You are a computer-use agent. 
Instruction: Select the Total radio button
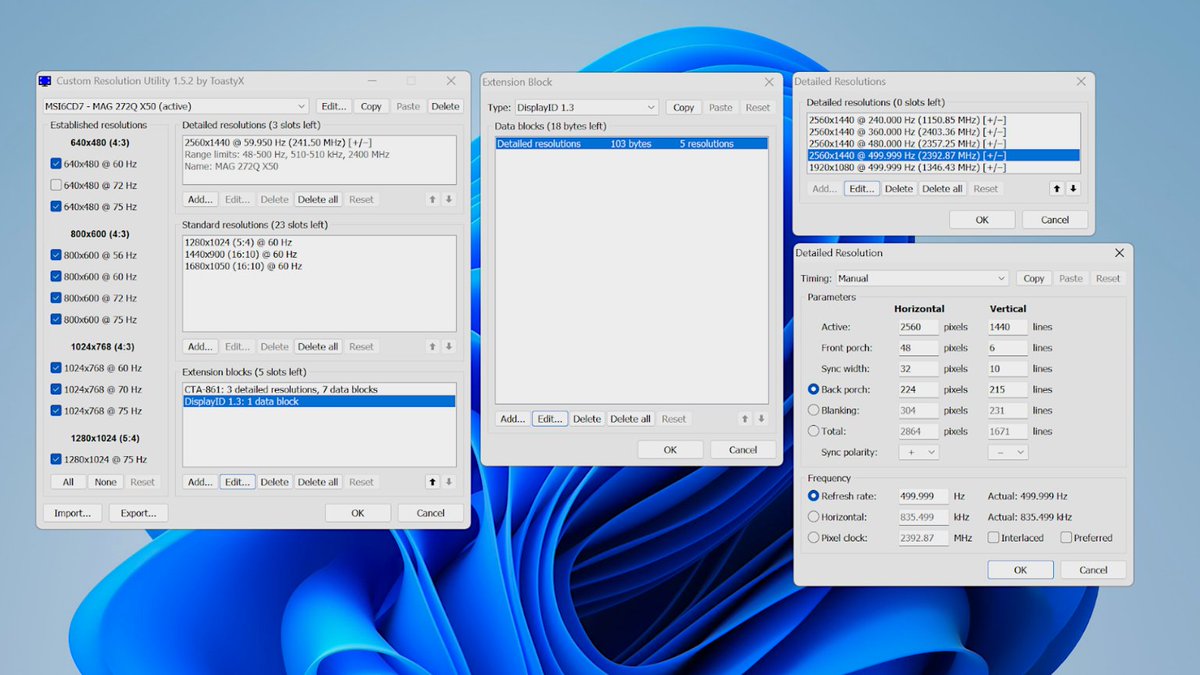(813, 431)
